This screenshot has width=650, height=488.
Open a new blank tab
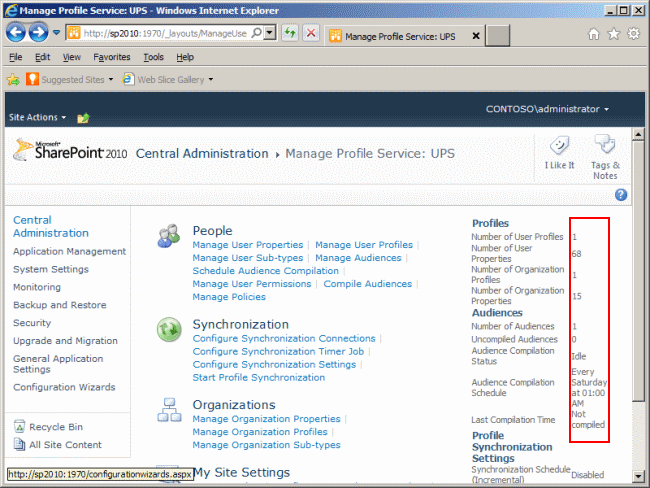click(497, 36)
